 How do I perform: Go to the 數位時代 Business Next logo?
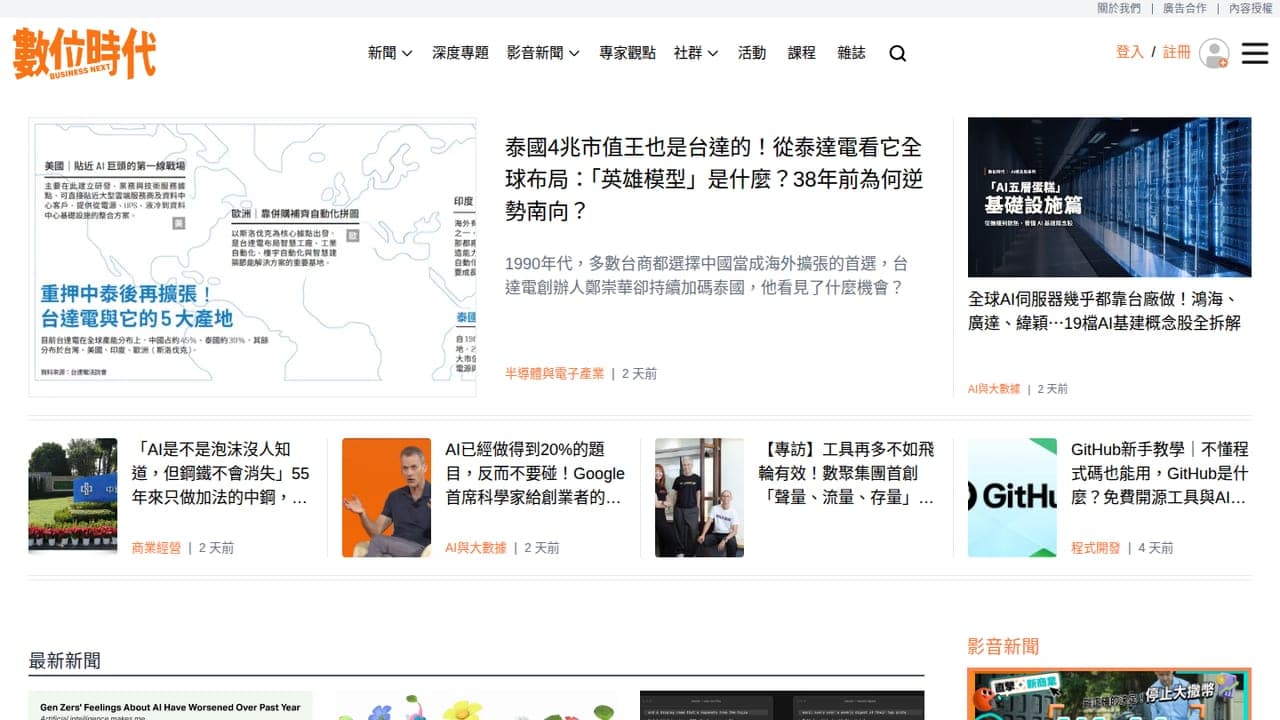(84, 53)
